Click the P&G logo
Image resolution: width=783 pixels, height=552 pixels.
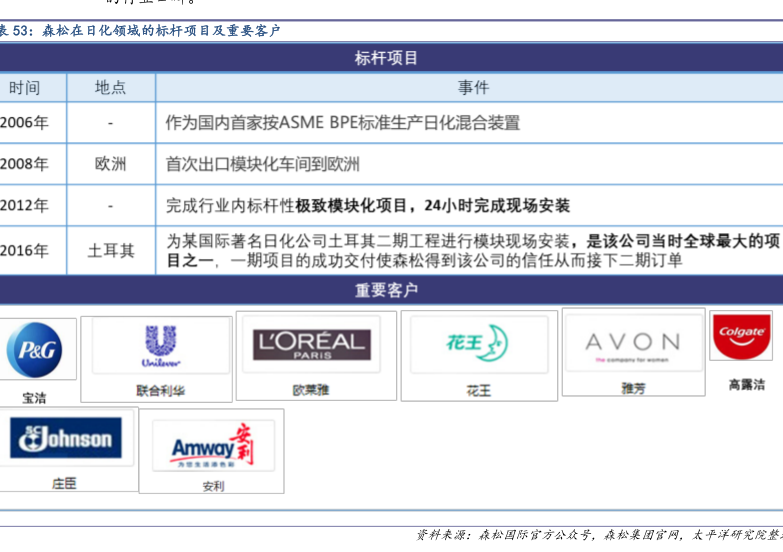(x=34, y=349)
